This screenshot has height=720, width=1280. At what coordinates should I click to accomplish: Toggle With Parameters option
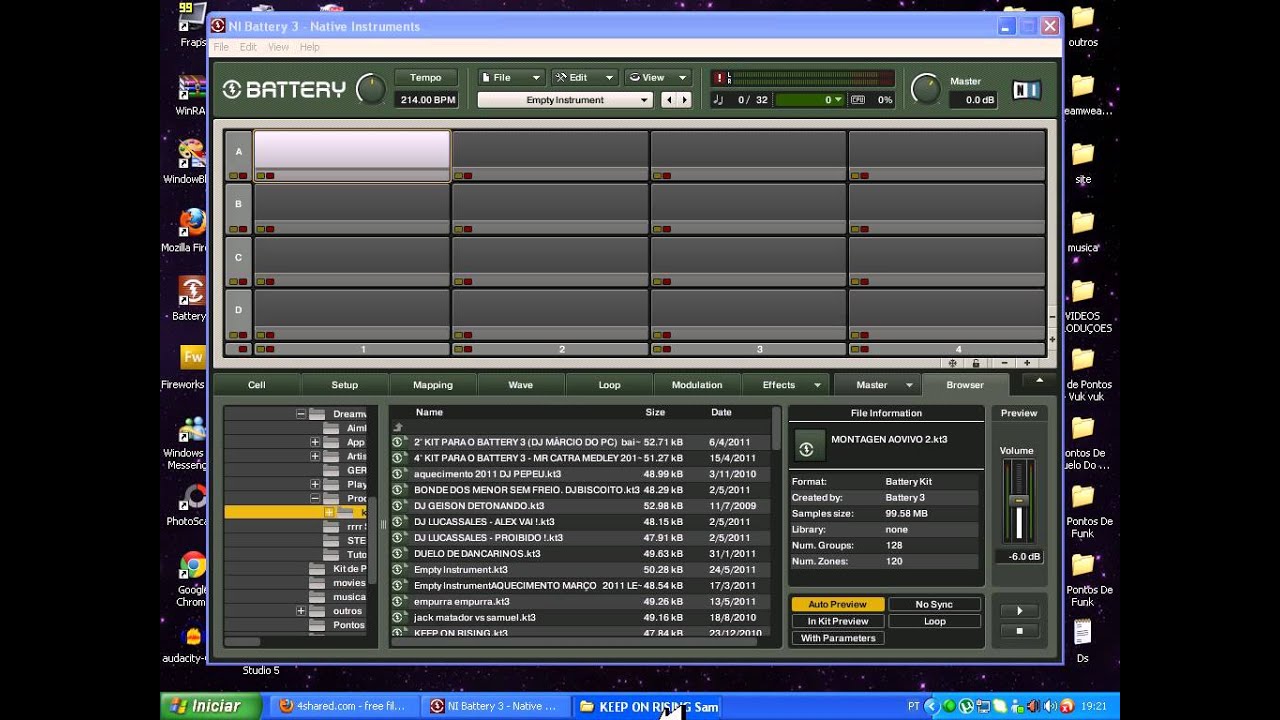[837, 638]
